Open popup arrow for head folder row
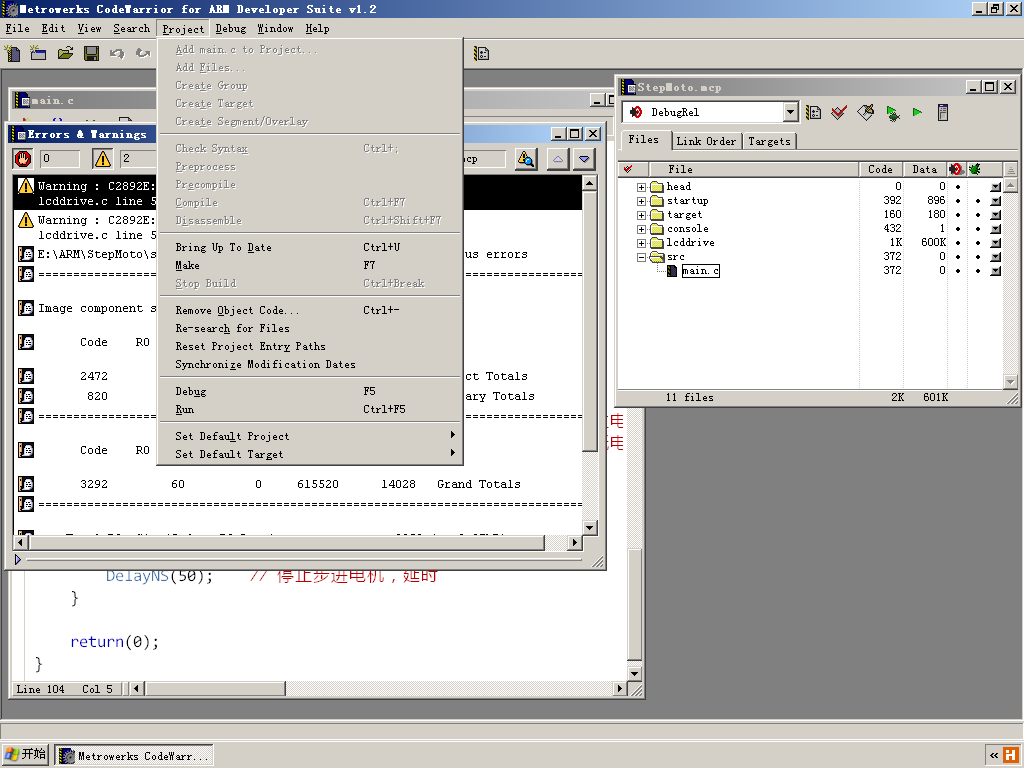This screenshot has height=768, width=1024. click(995, 187)
